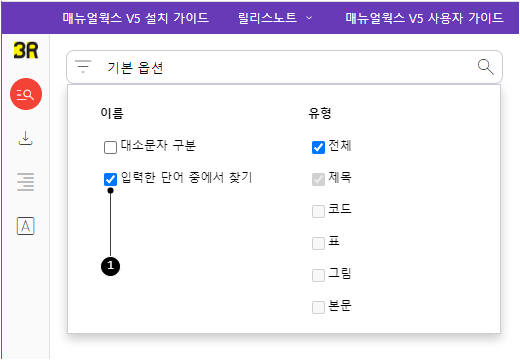Click the magnifying glass search icon
520x360 pixels.
coord(486,67)
